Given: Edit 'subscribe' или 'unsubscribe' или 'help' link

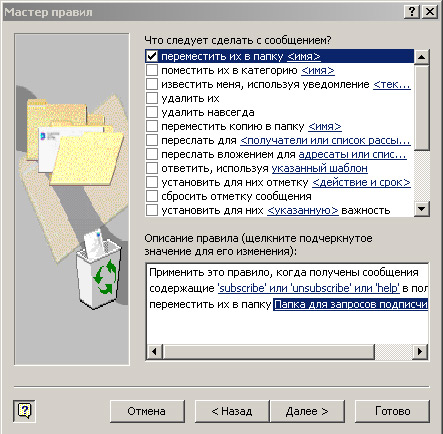Looking at the screenshot, I should [308, 288].
